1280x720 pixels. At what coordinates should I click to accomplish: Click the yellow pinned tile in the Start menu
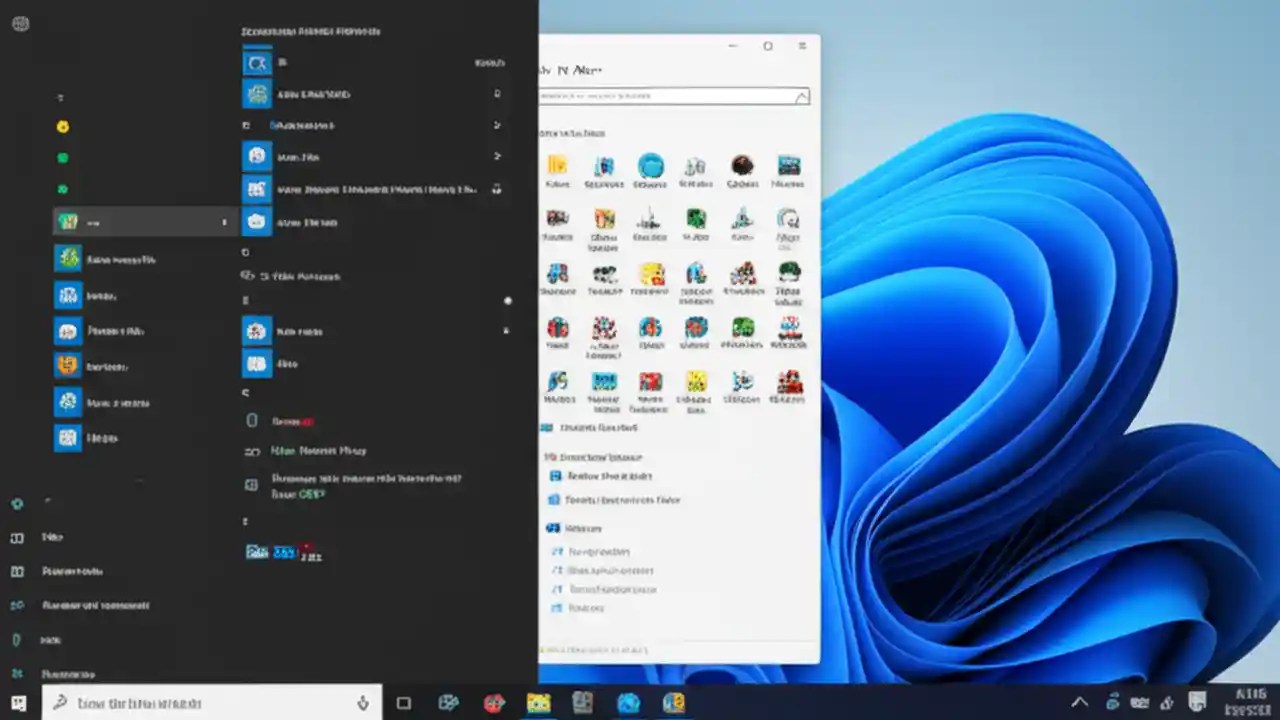(x=63, y=126)
